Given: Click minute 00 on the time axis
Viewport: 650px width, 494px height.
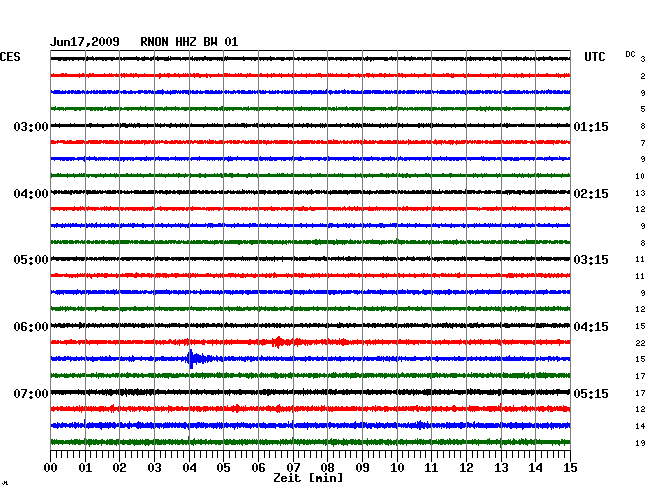Looking at the screenshot, I should click(51, 467).
